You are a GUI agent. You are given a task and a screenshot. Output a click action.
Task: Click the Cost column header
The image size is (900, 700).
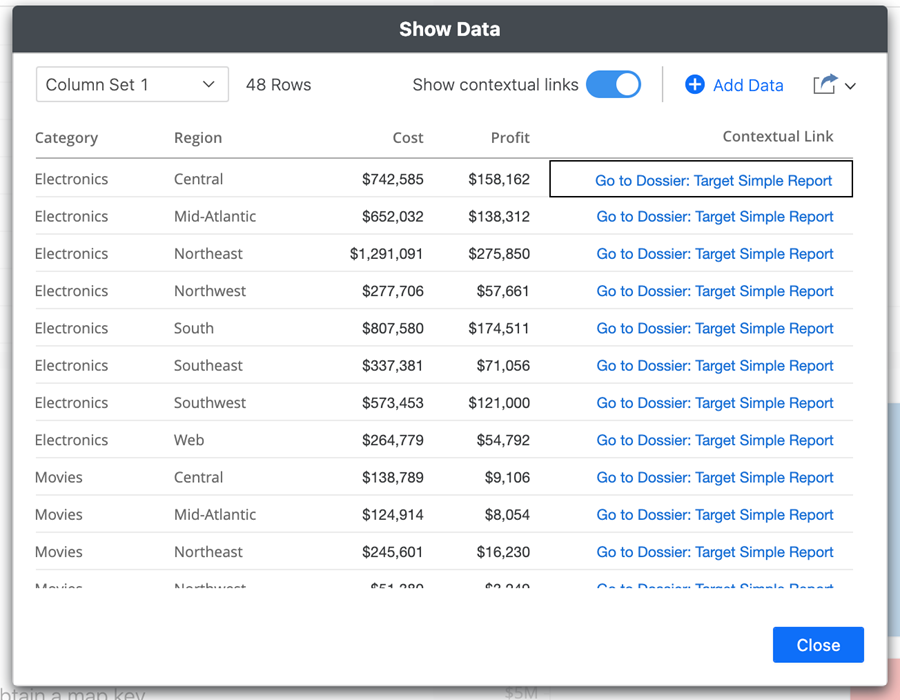click(407, 138)
